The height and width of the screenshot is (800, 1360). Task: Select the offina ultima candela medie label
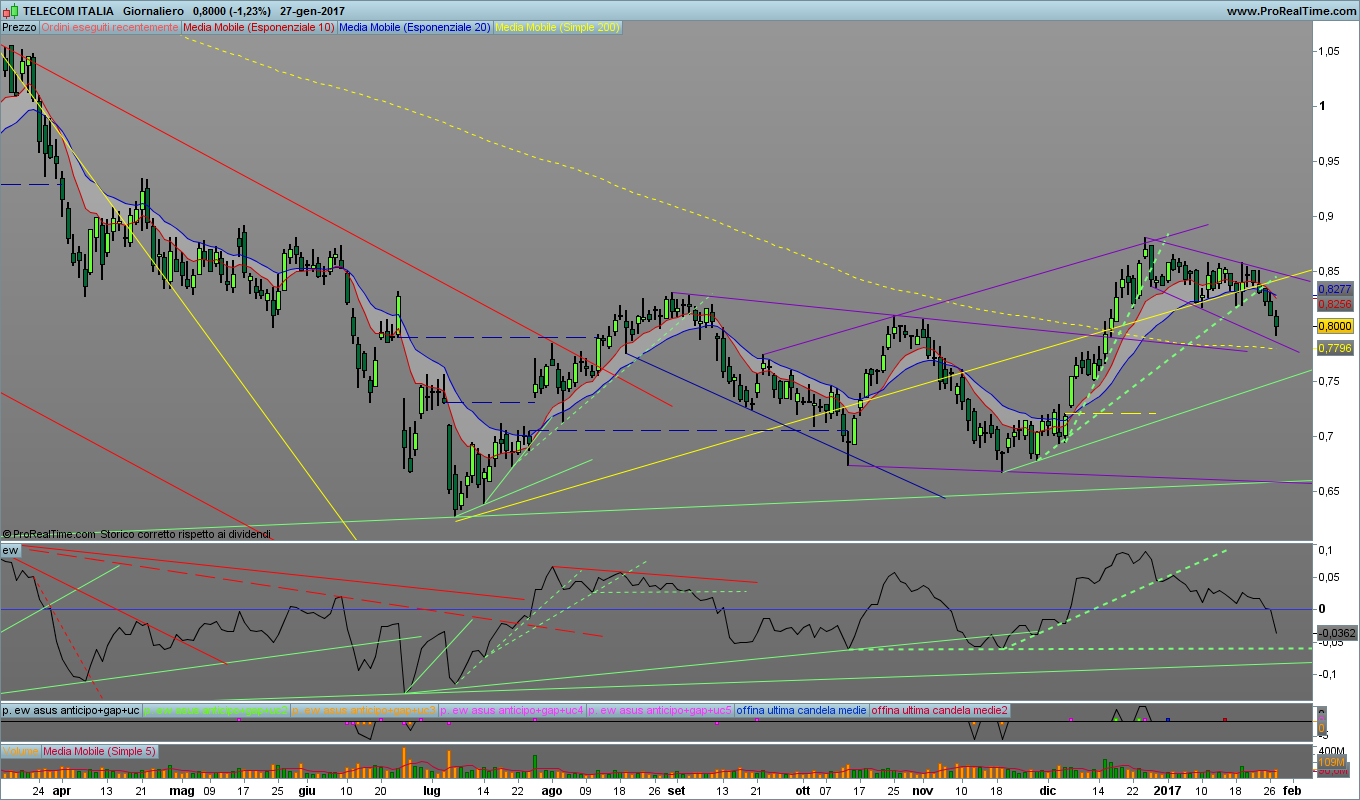tap(801, 710)
